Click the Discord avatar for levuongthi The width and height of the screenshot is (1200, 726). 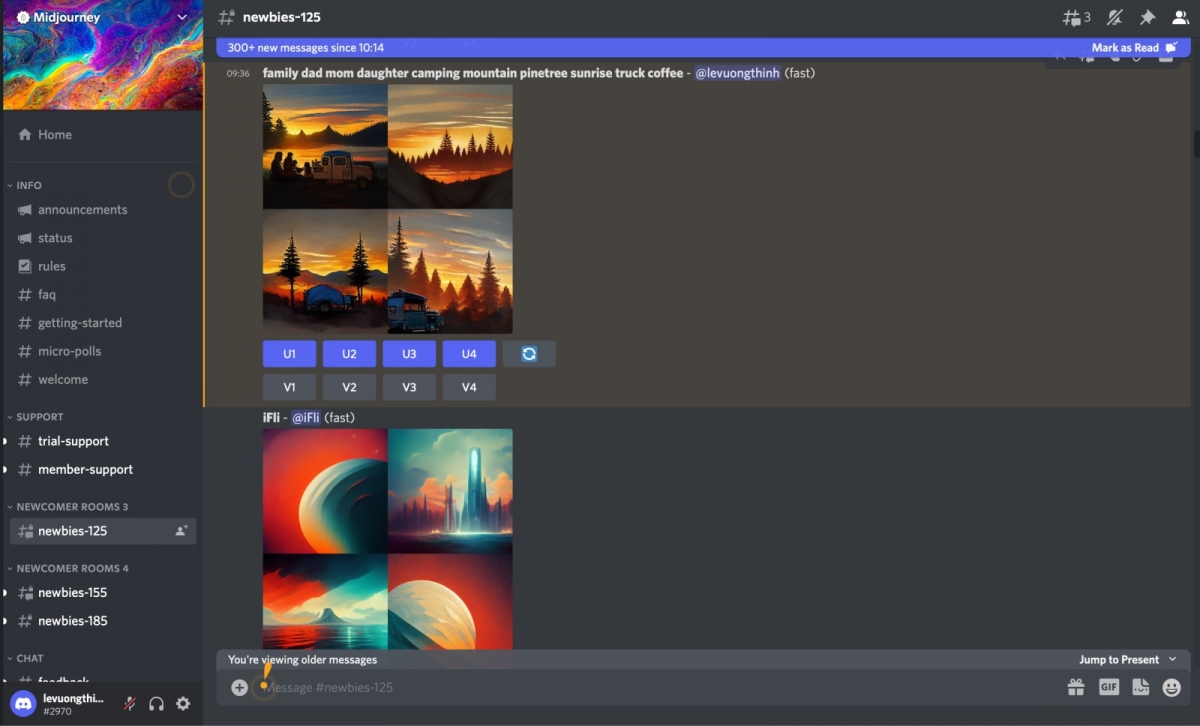pyautogui.click(x=24, y=703)
